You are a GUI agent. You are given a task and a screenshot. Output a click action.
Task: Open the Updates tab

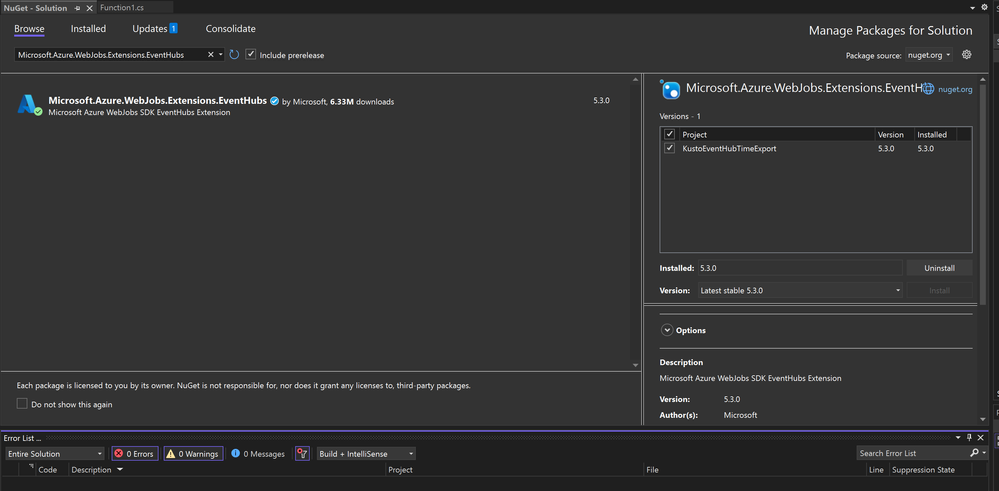[150, 29]
